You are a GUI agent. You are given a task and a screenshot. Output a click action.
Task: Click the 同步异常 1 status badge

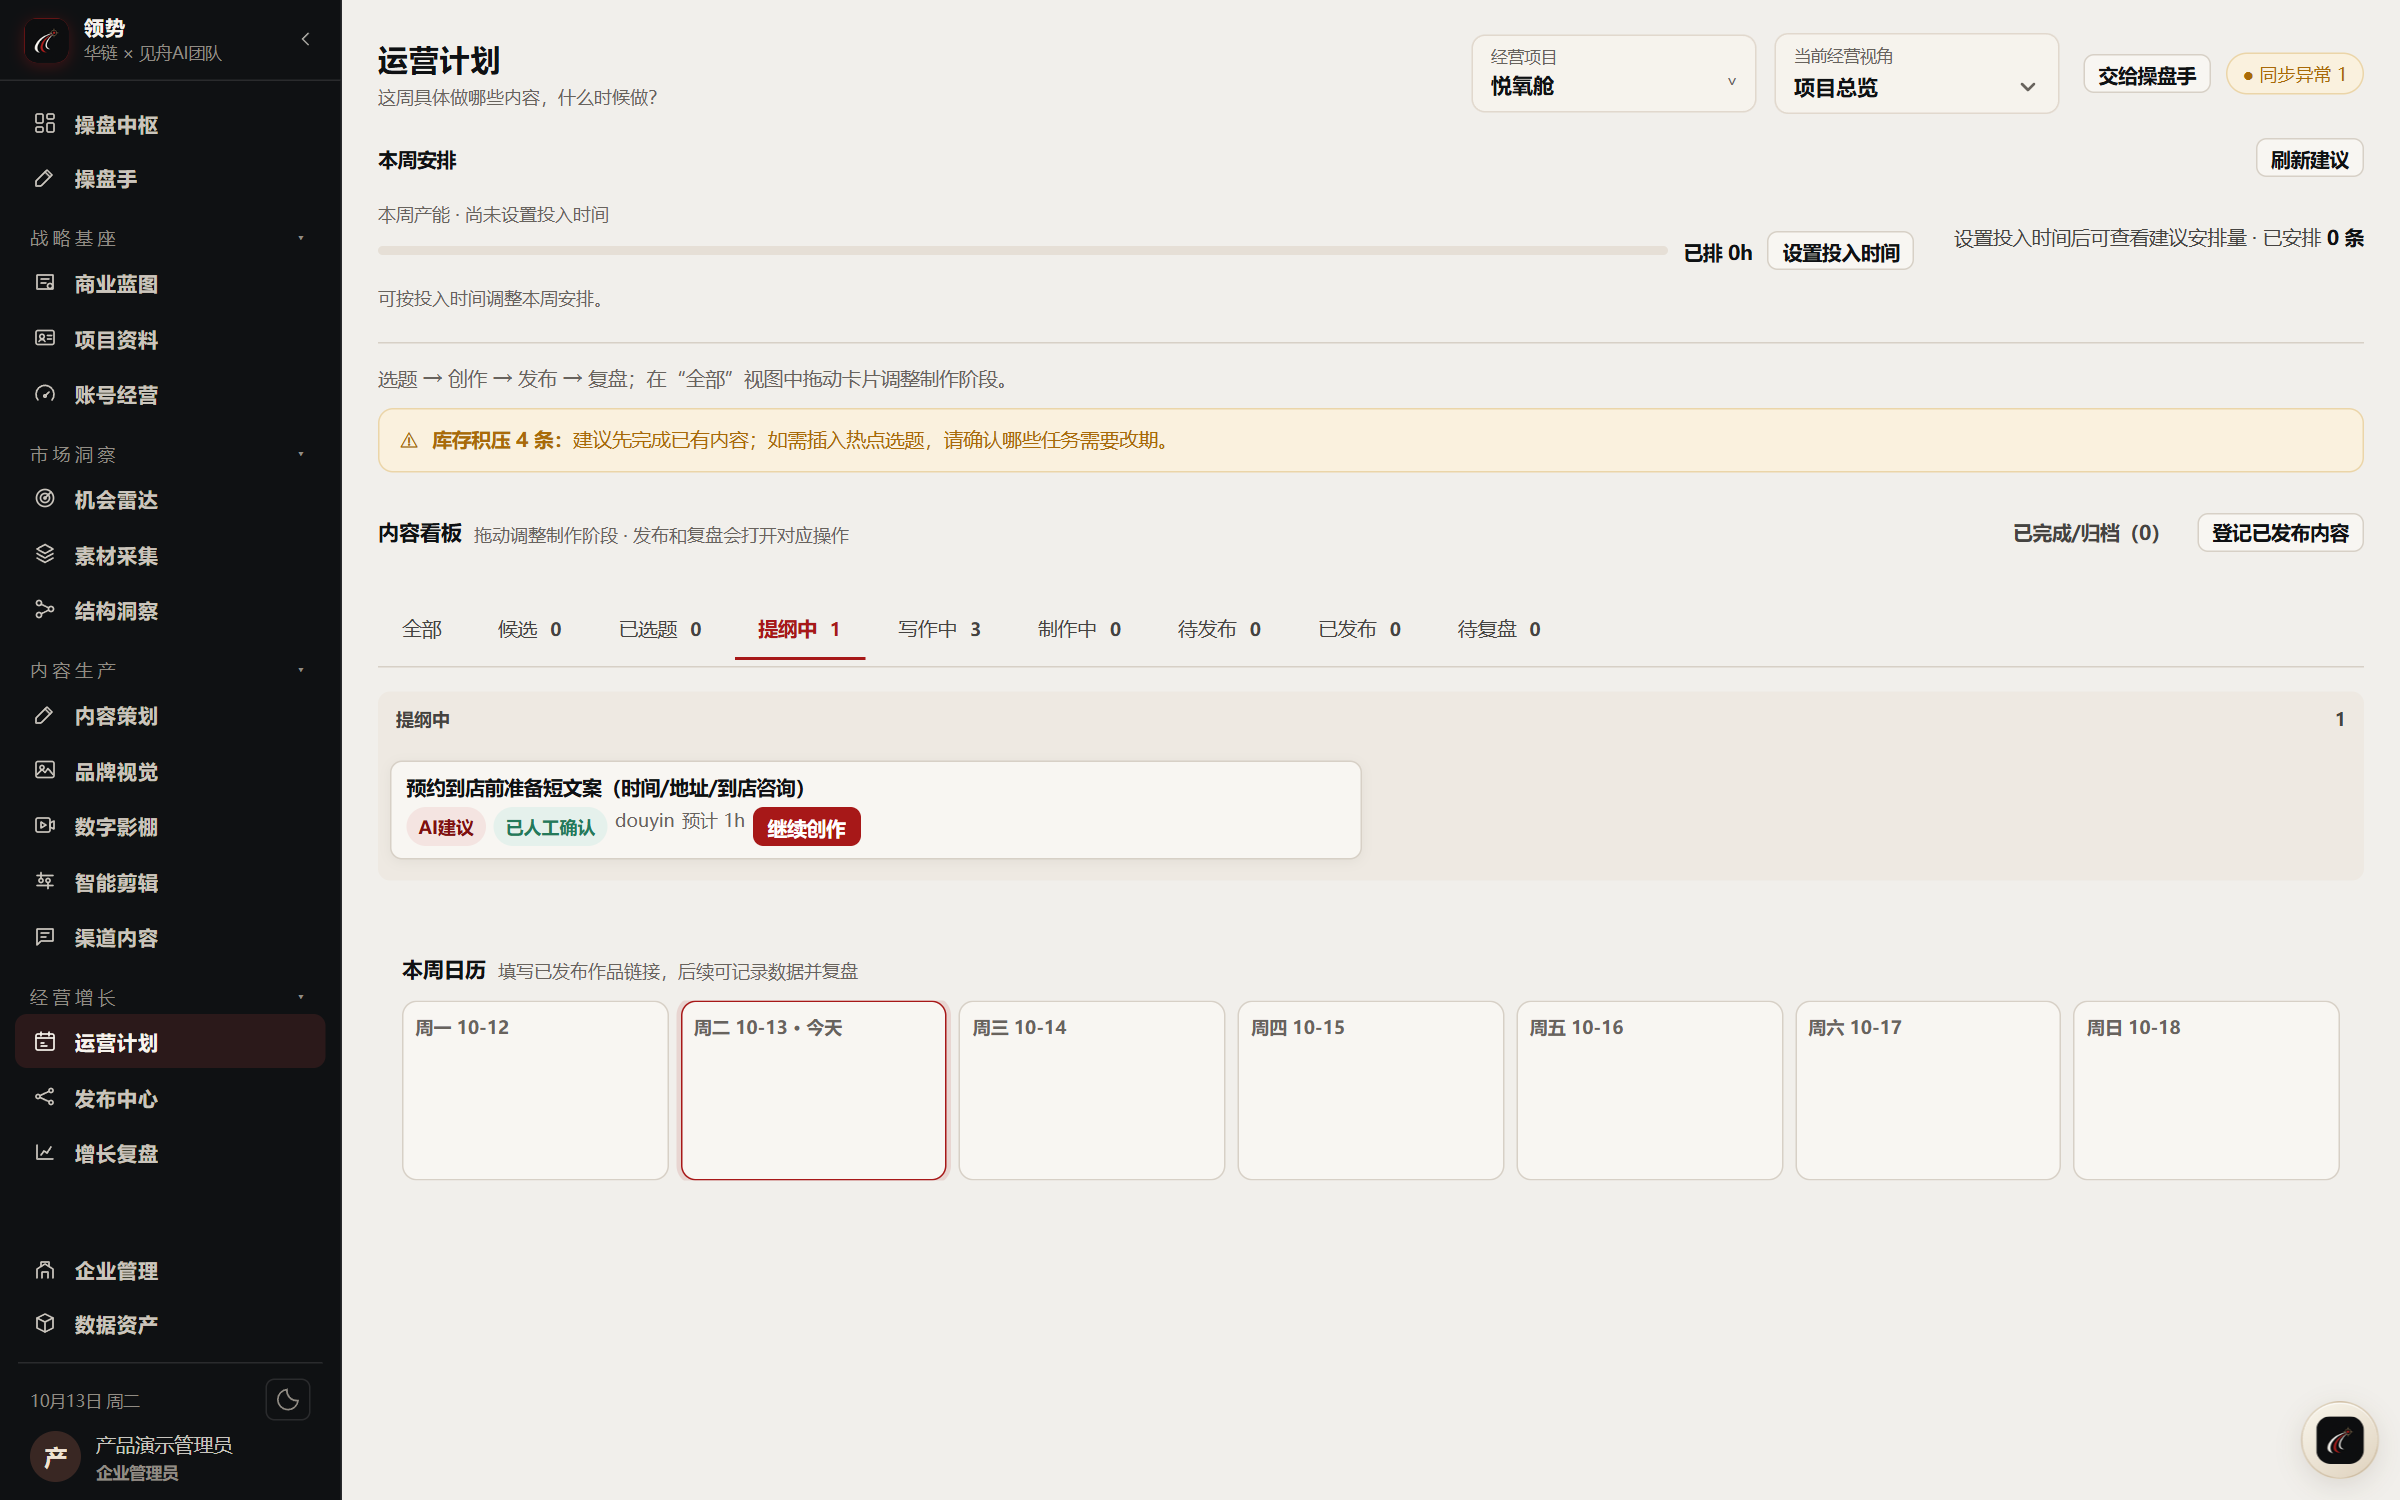point(2294,75)
